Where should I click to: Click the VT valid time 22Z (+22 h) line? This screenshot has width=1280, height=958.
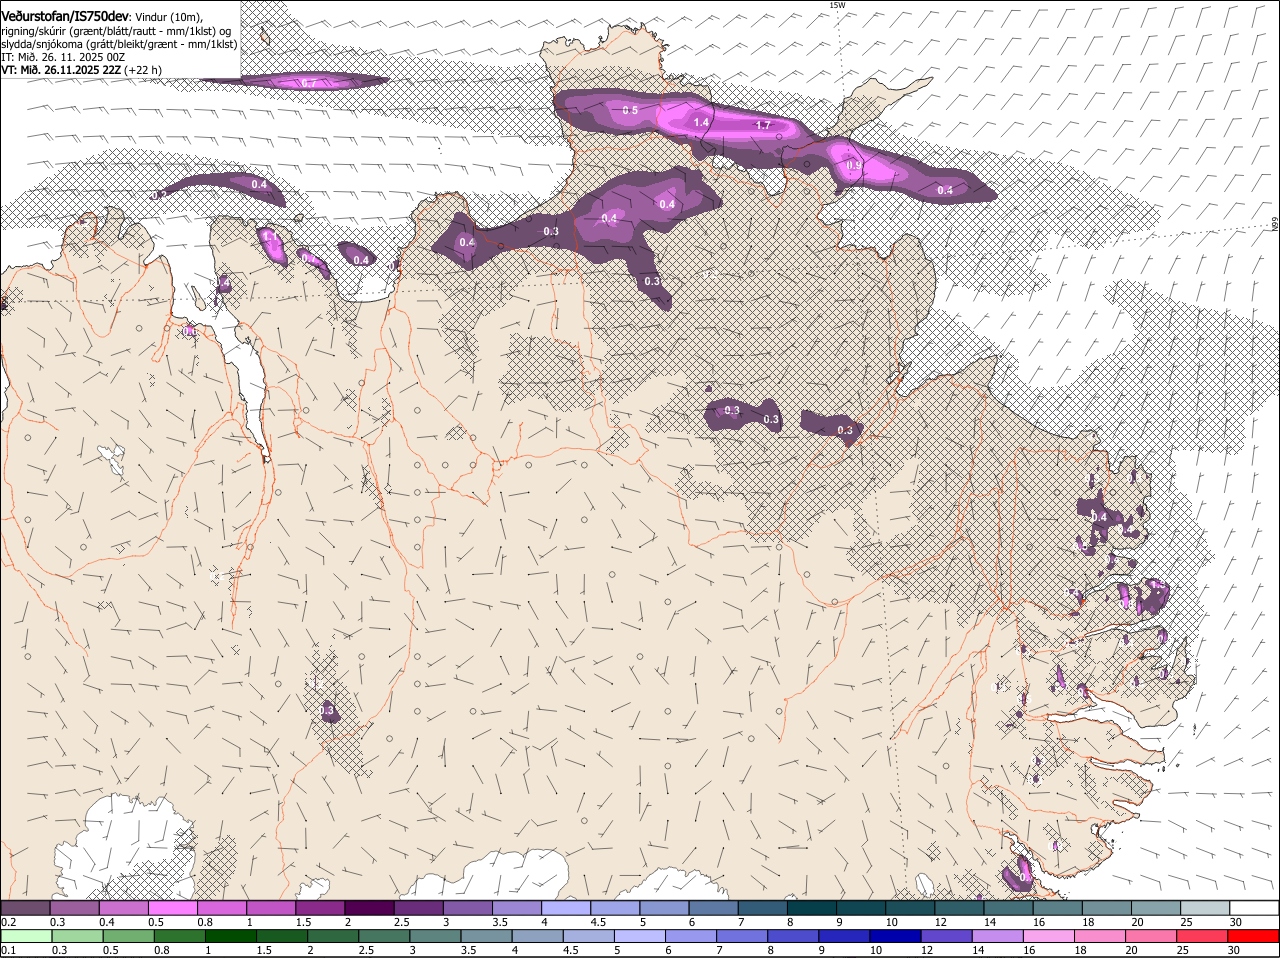click(x=81, y=70)
